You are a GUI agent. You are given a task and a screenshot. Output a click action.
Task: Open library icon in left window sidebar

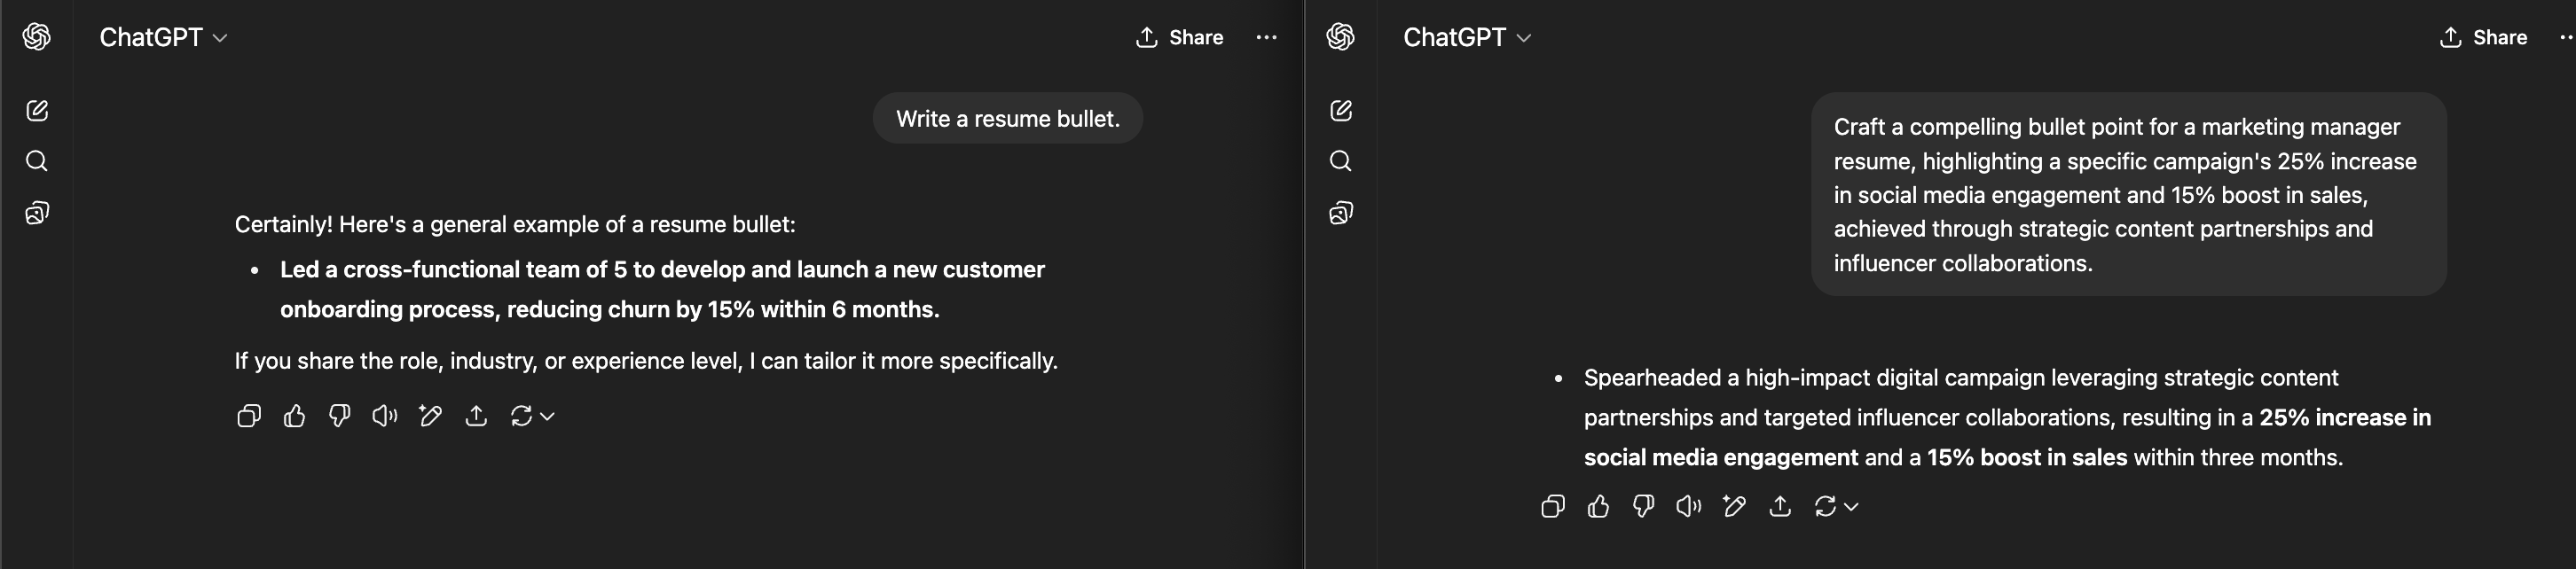pyautogui.click(x=37, y=213)
